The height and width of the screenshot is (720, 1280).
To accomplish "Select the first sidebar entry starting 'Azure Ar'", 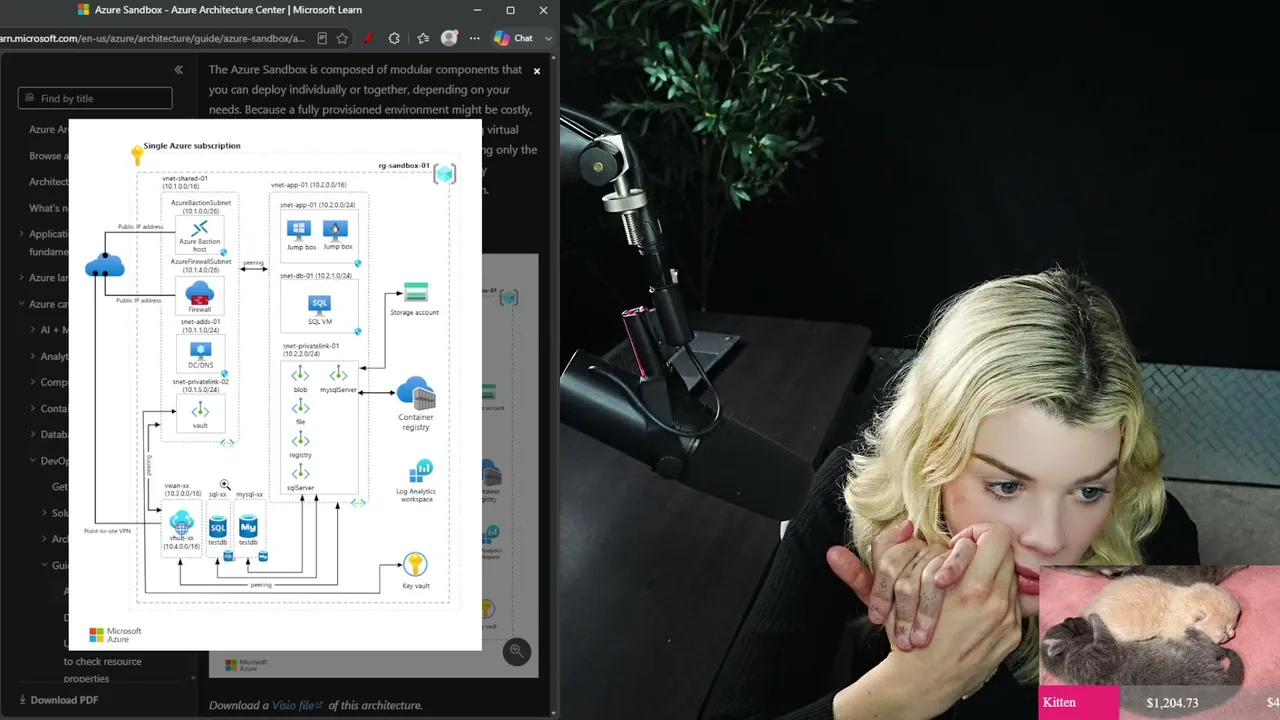I will coord(49,129).
